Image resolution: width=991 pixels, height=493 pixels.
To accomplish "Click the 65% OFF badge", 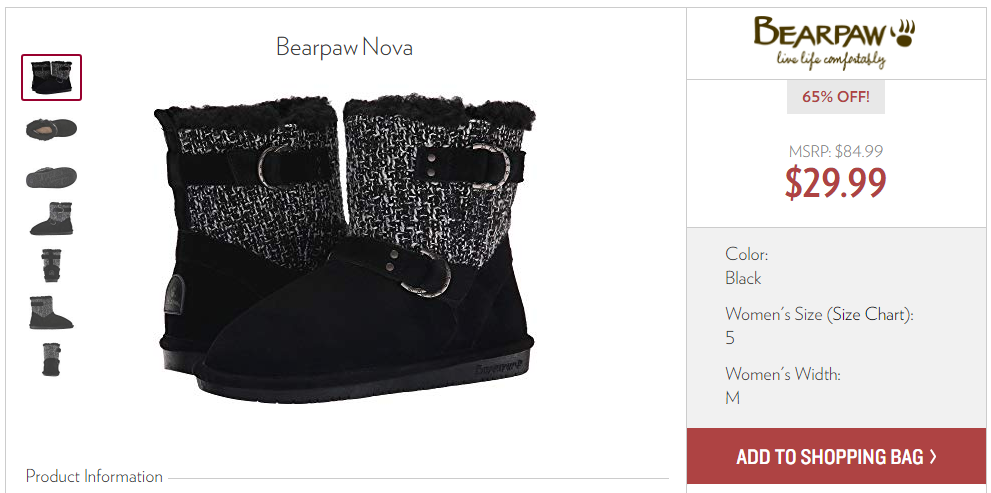I will (836, 97).
